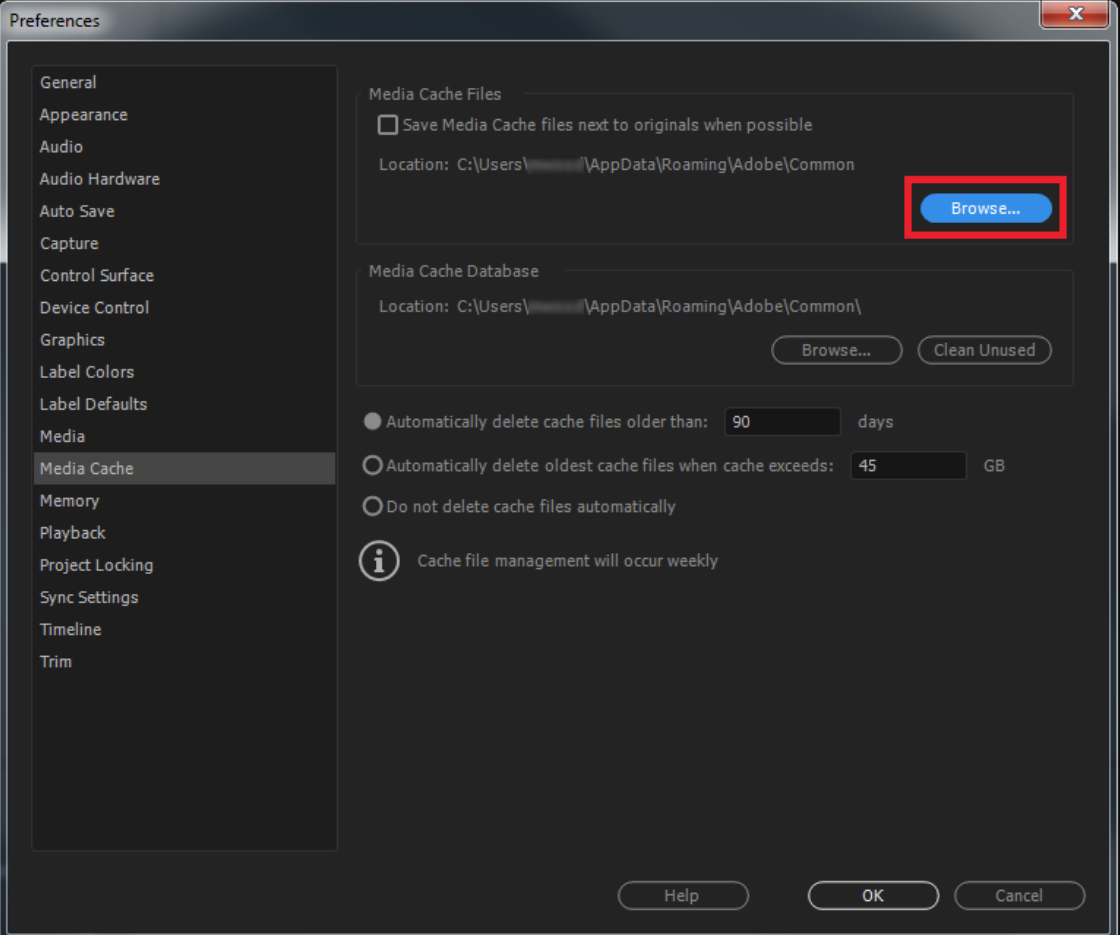Click the GB input field showing 45
The image size is (1120, 935).
pyautogui.click(x=908, y=465)
